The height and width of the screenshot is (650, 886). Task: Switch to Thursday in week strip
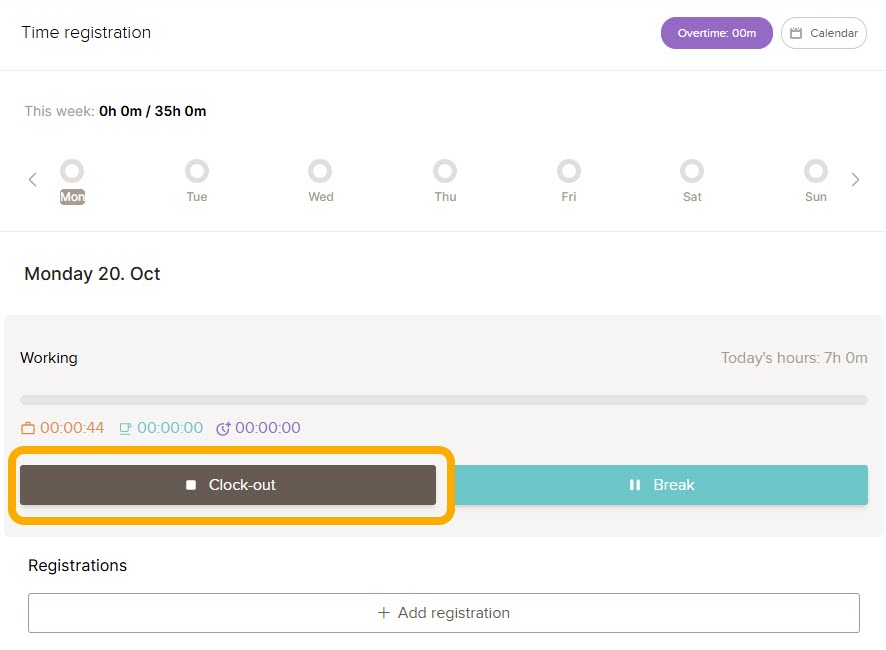(x=445, y=171)
